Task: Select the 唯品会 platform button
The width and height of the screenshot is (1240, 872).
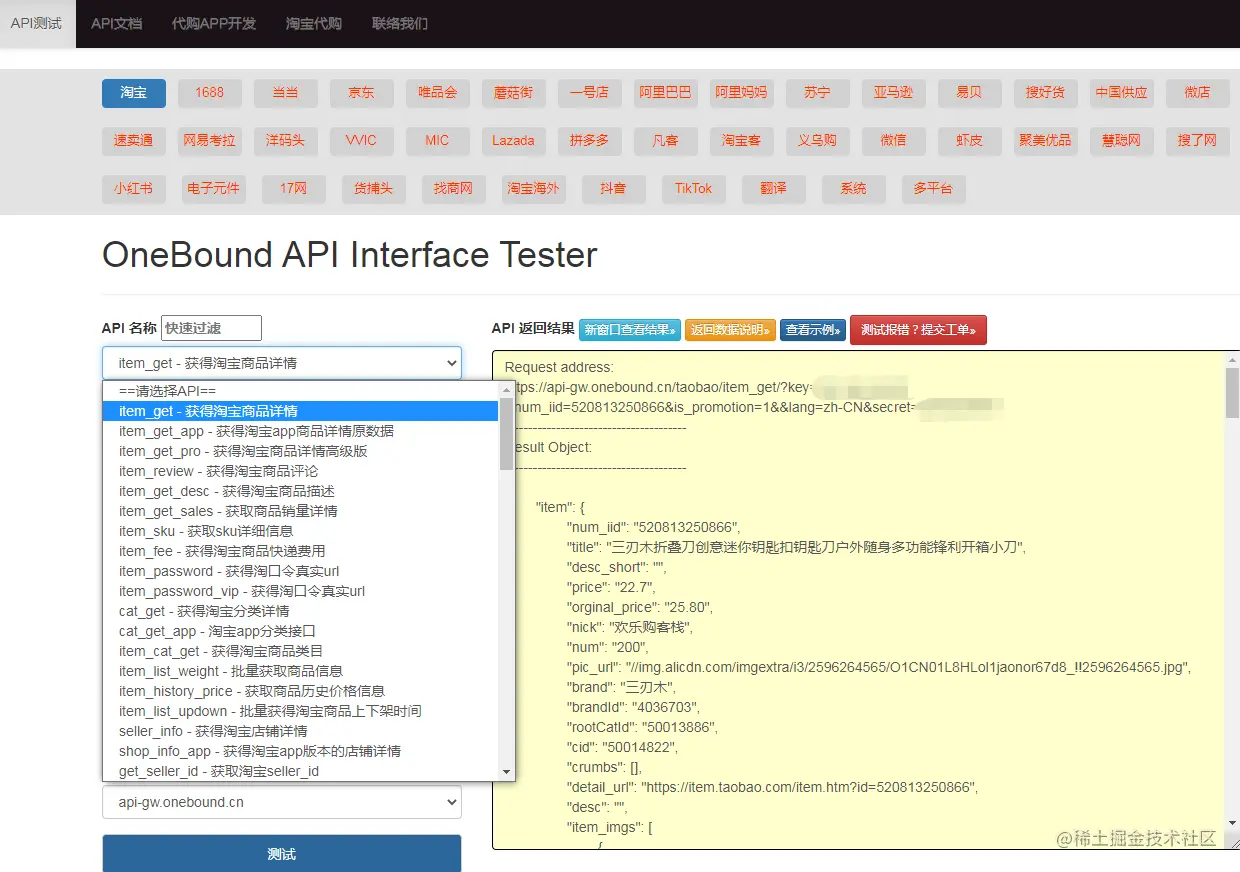Action: [x=438, y=93]
